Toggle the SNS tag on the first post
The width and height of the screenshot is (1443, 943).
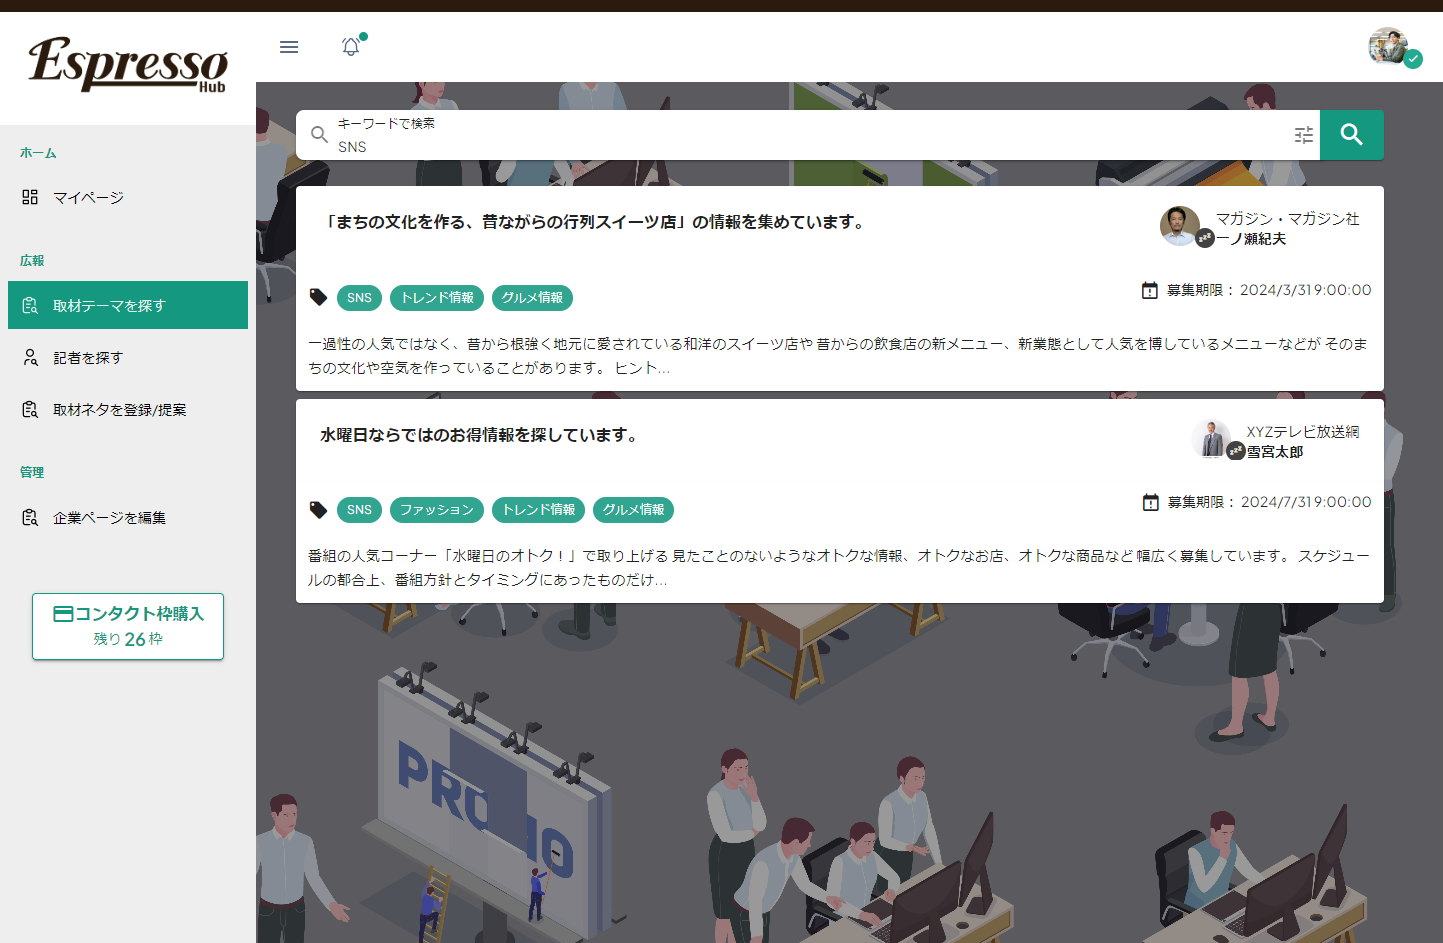(359, 297)
